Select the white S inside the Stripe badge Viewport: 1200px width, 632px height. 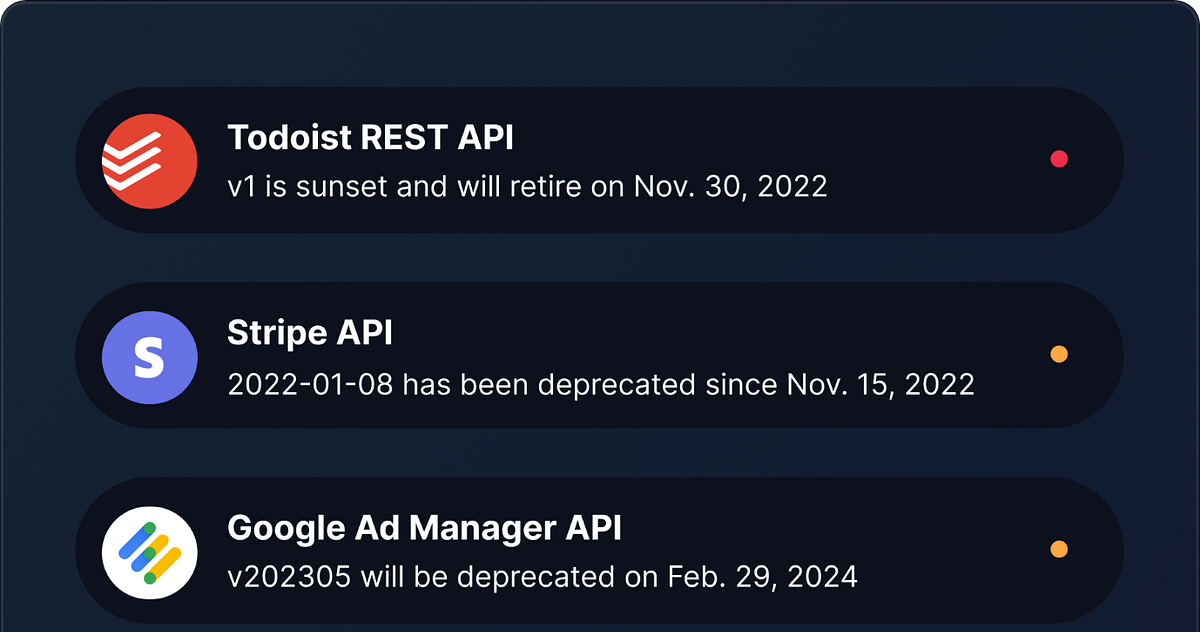148,357
